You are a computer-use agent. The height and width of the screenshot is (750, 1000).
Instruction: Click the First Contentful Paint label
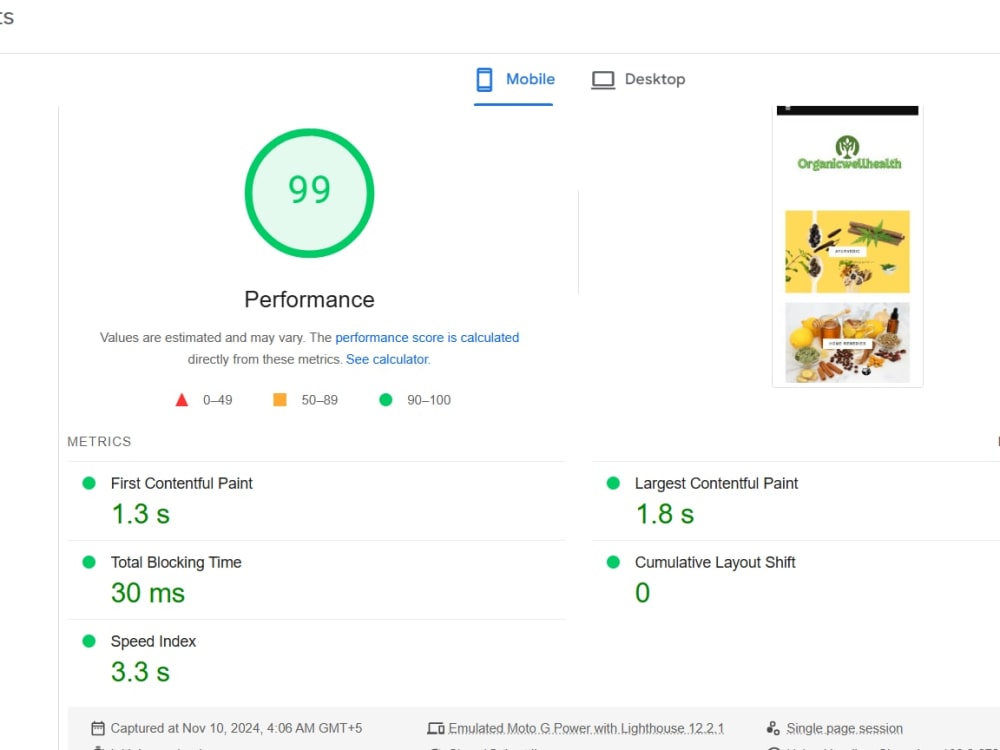click(182, 483)
